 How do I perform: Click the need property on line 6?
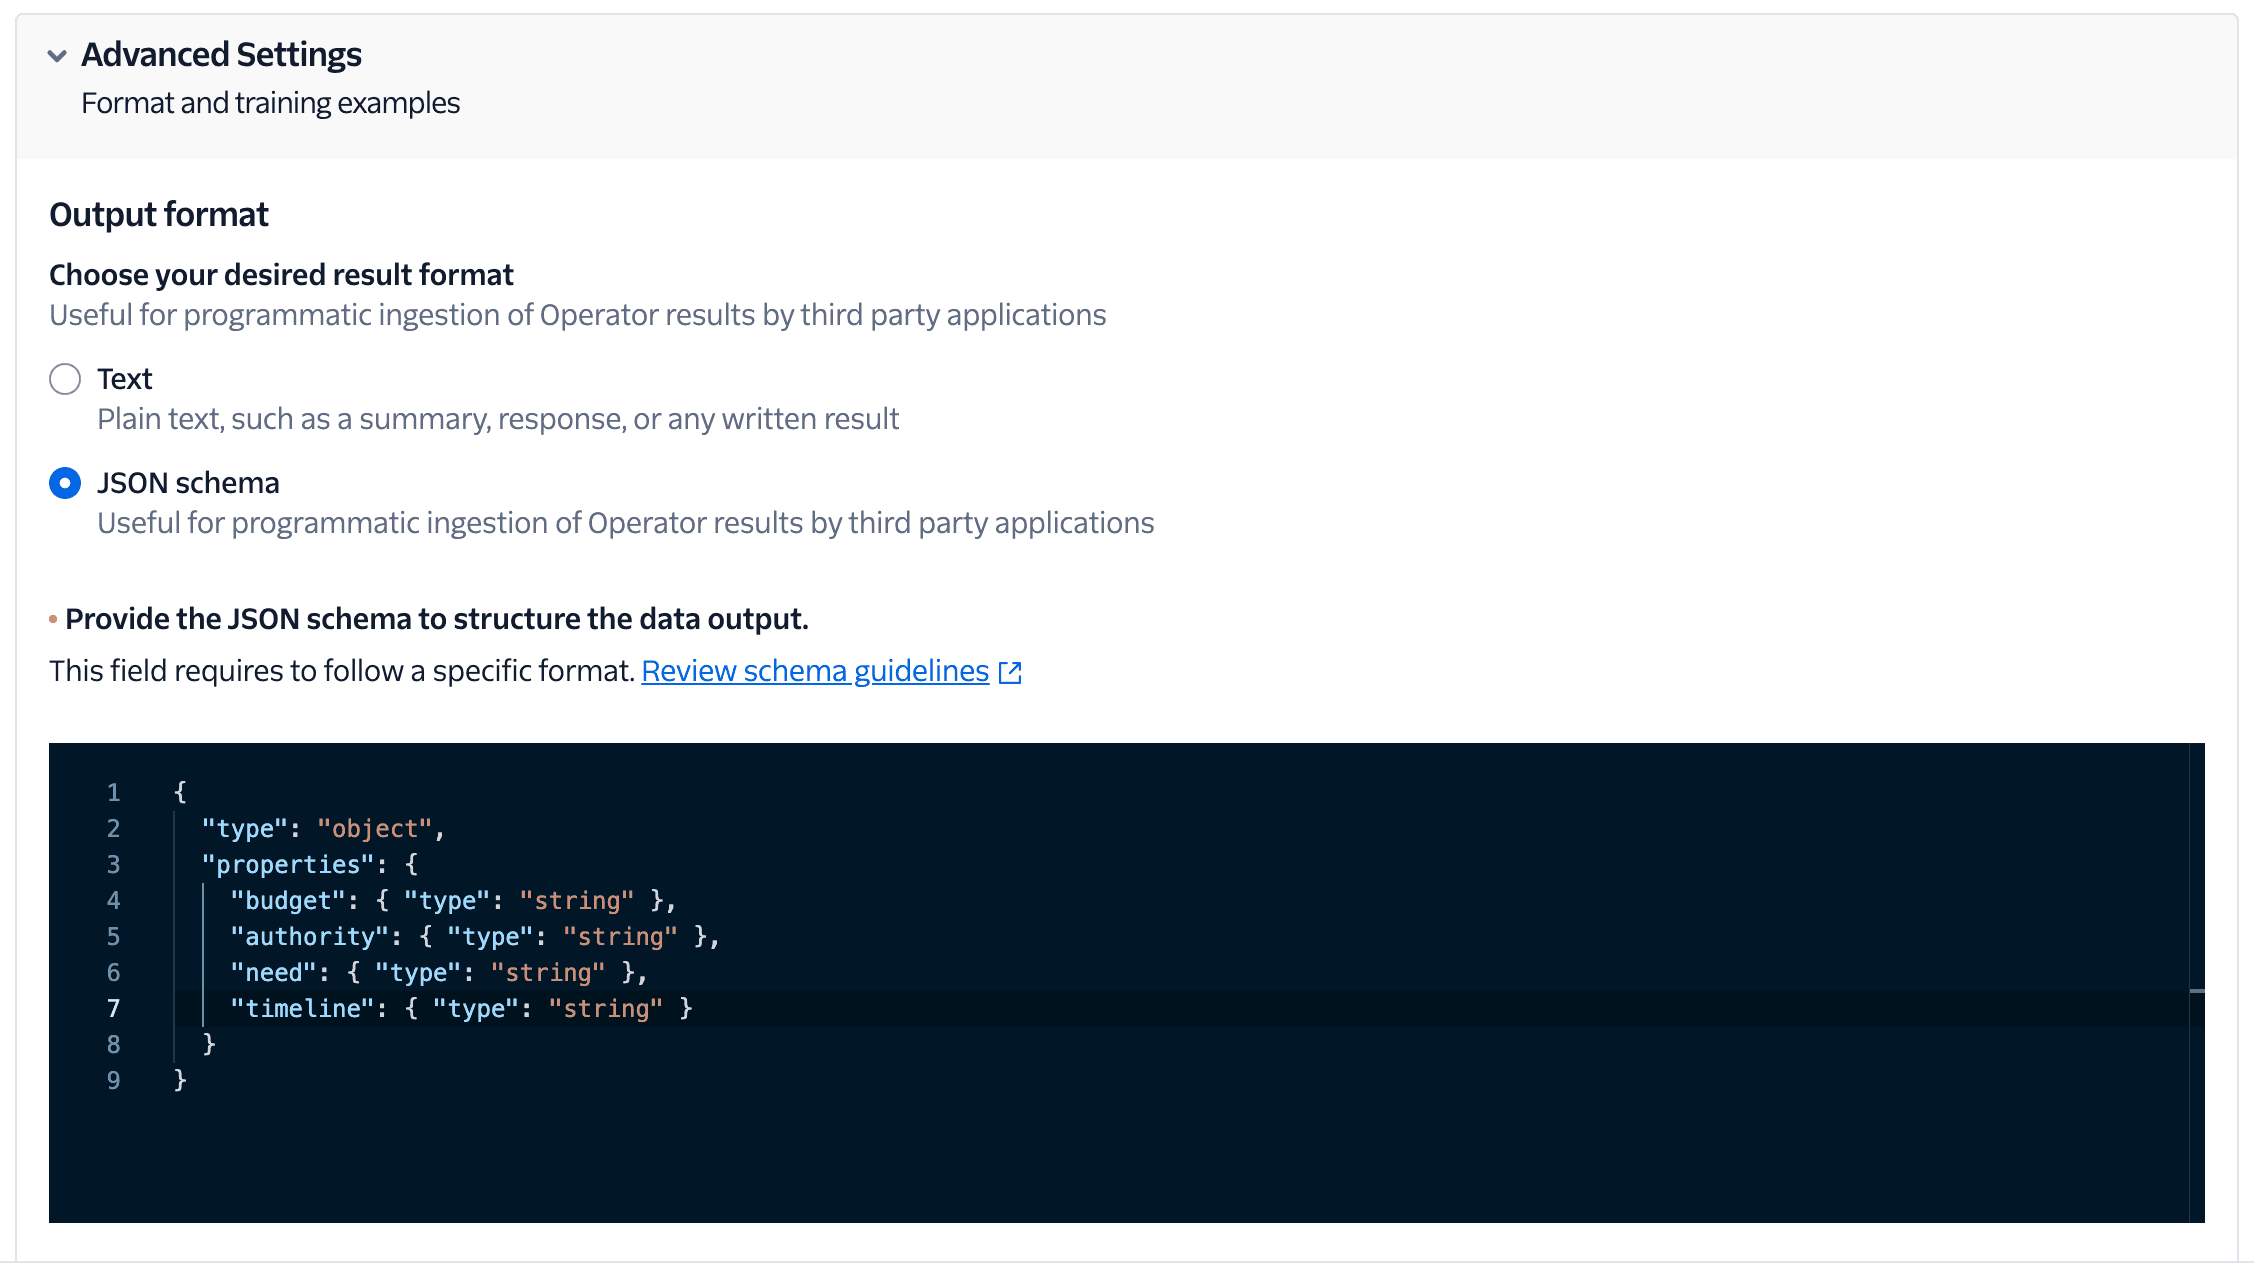tap(272, 971)
